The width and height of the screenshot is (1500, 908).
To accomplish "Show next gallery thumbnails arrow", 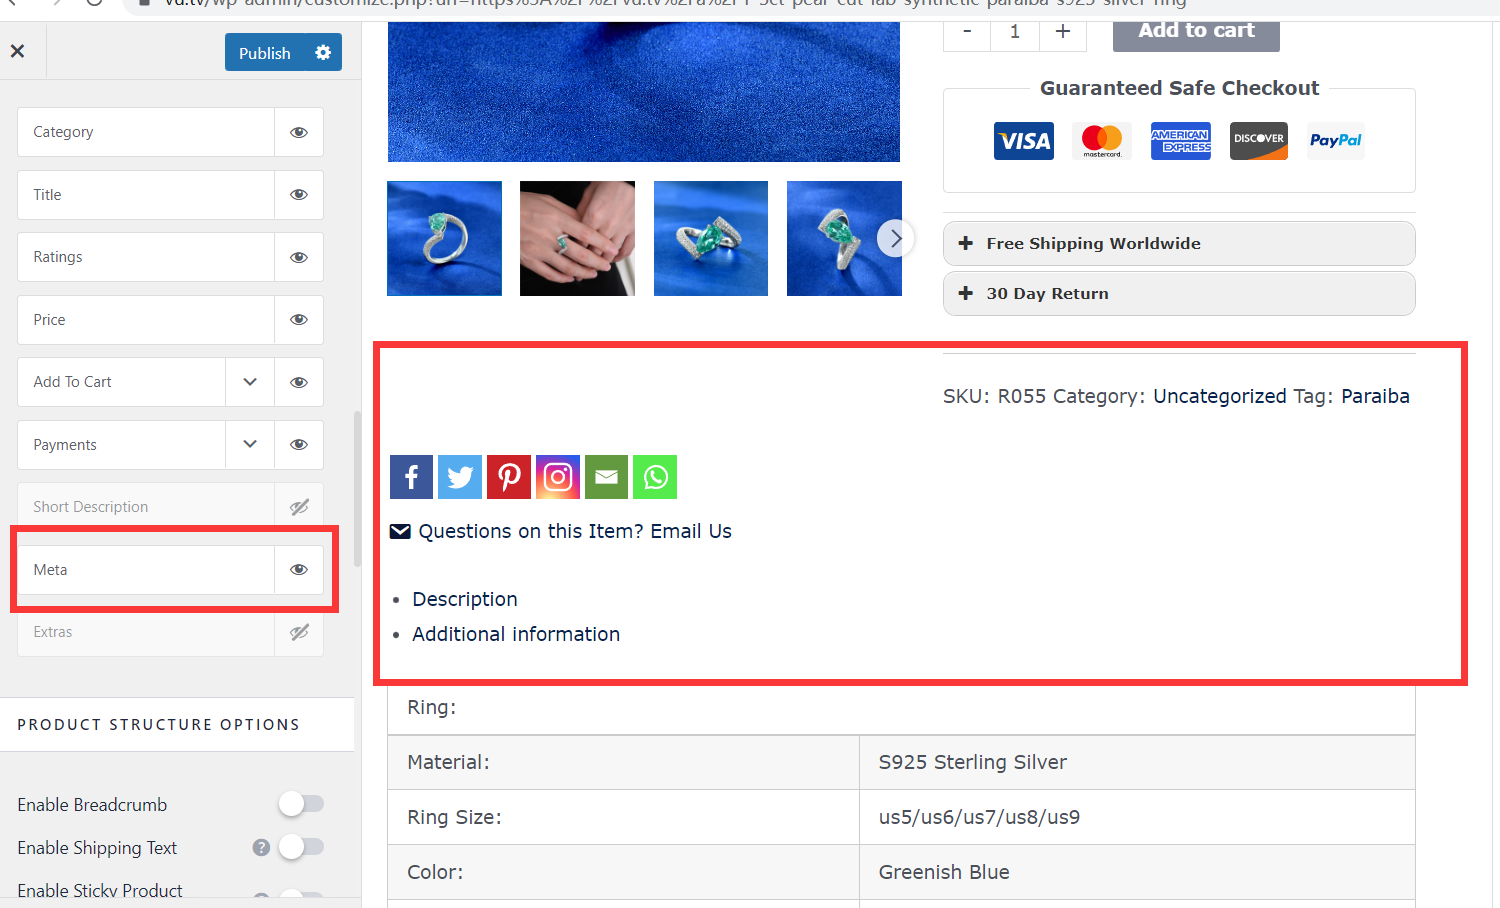I will point(896,238).
